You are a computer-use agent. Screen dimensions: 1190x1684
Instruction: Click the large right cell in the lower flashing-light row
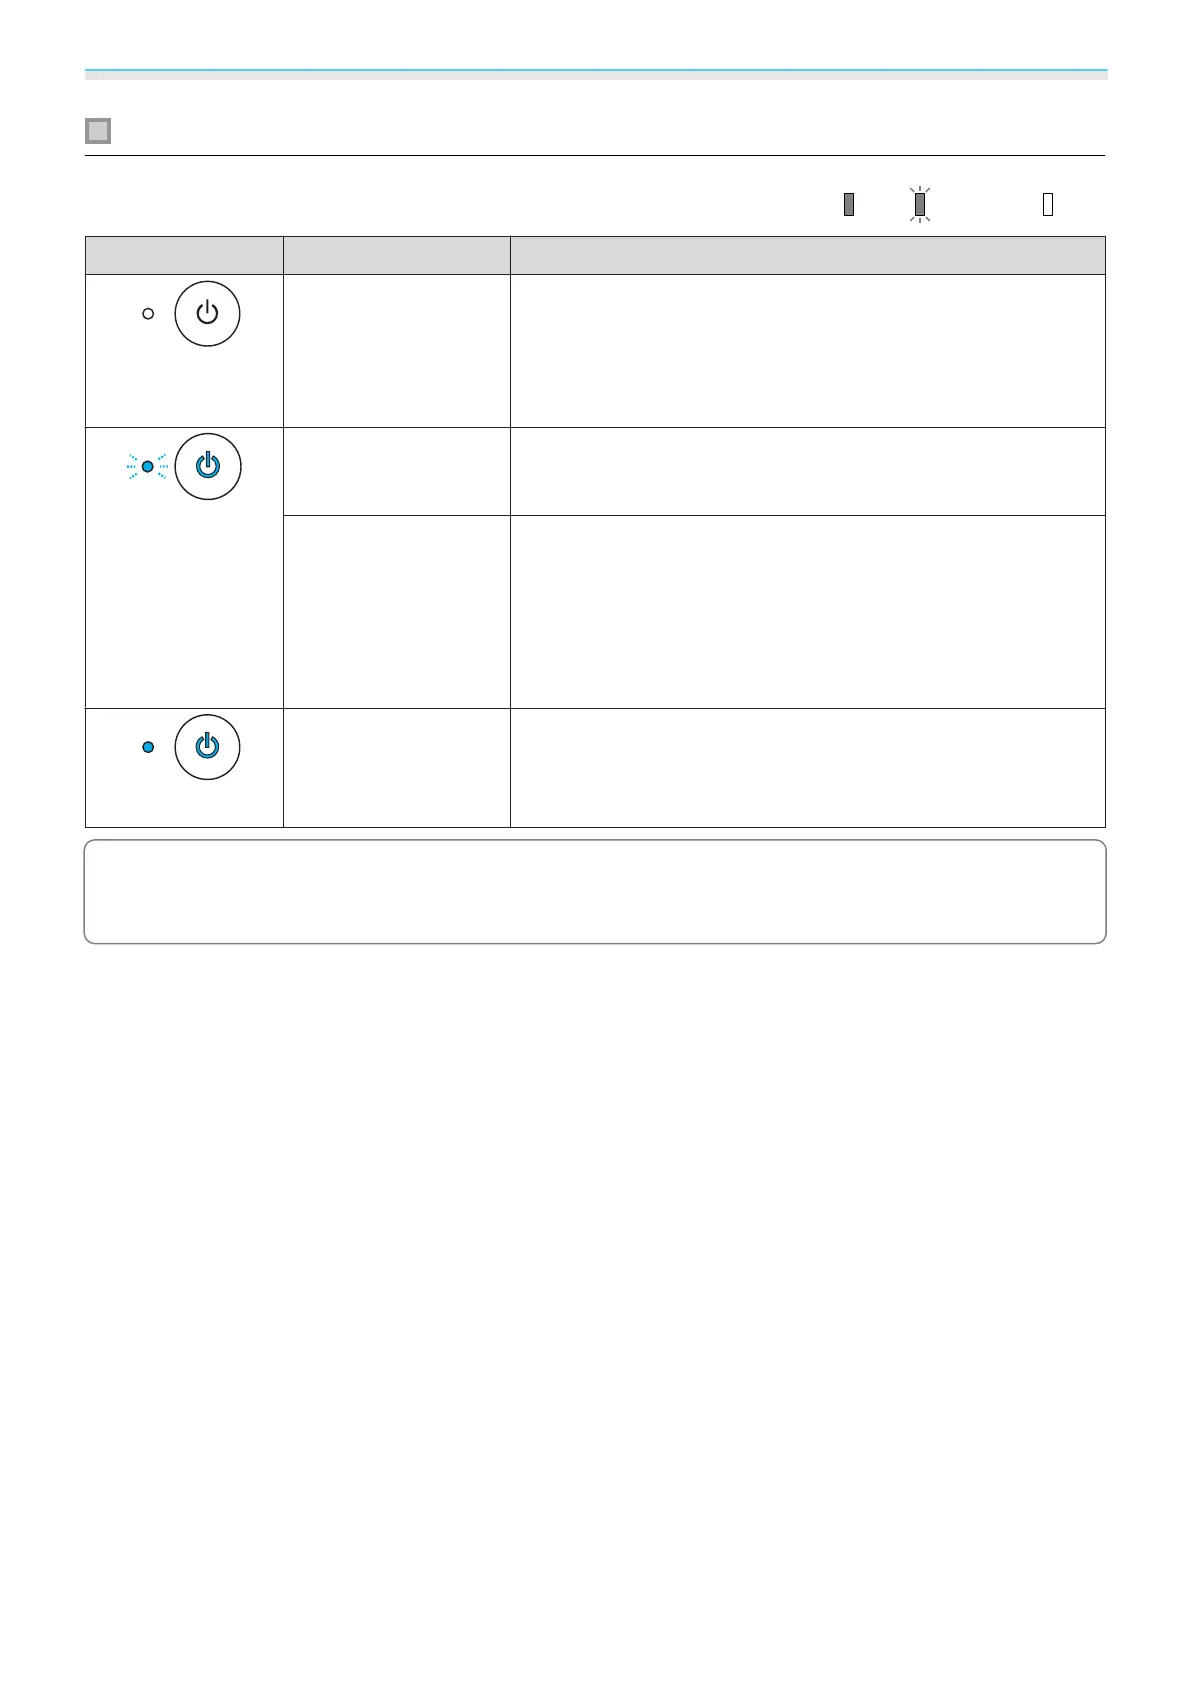(x=807, y=611)
